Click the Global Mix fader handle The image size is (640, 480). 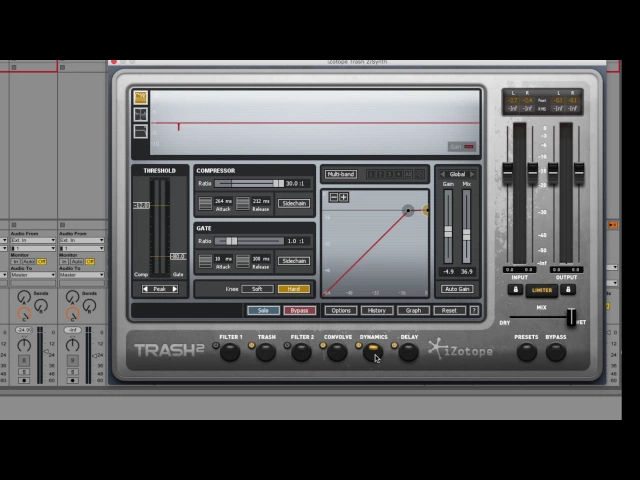click(x=466, y=235)
